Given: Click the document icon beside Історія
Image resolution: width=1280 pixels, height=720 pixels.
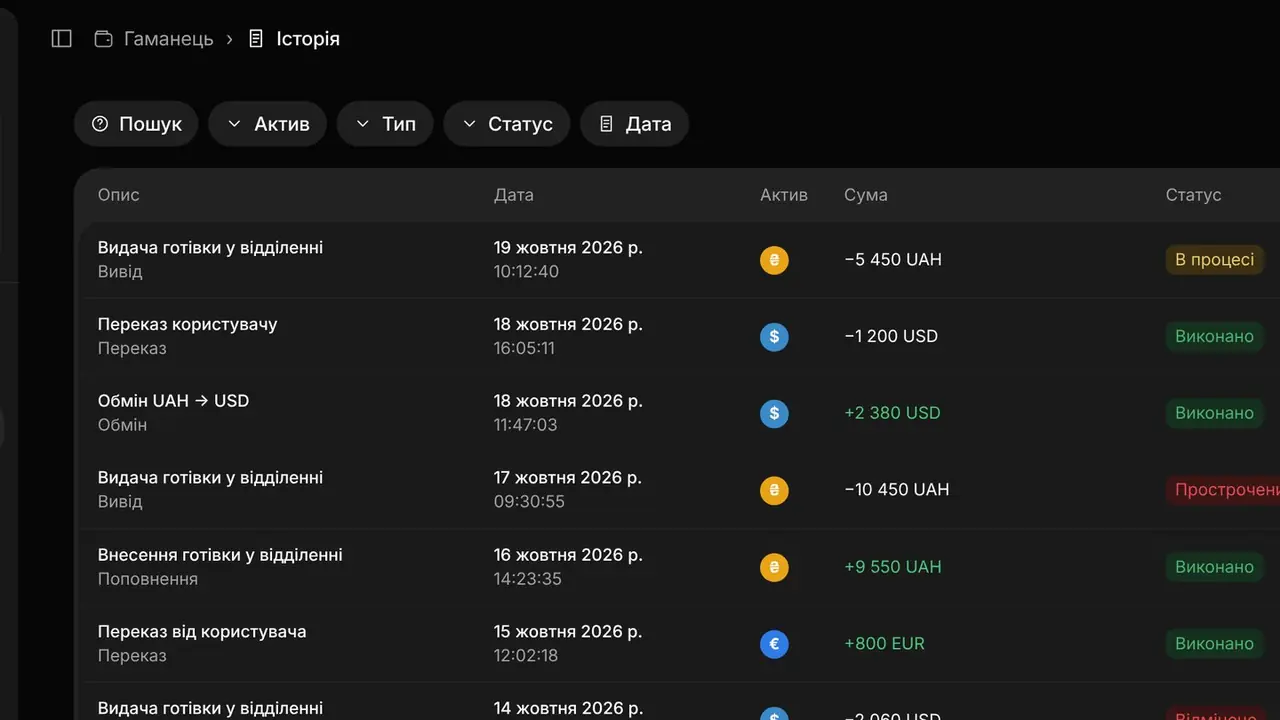Looking at the screenshot, I should [x=256, y=39].
